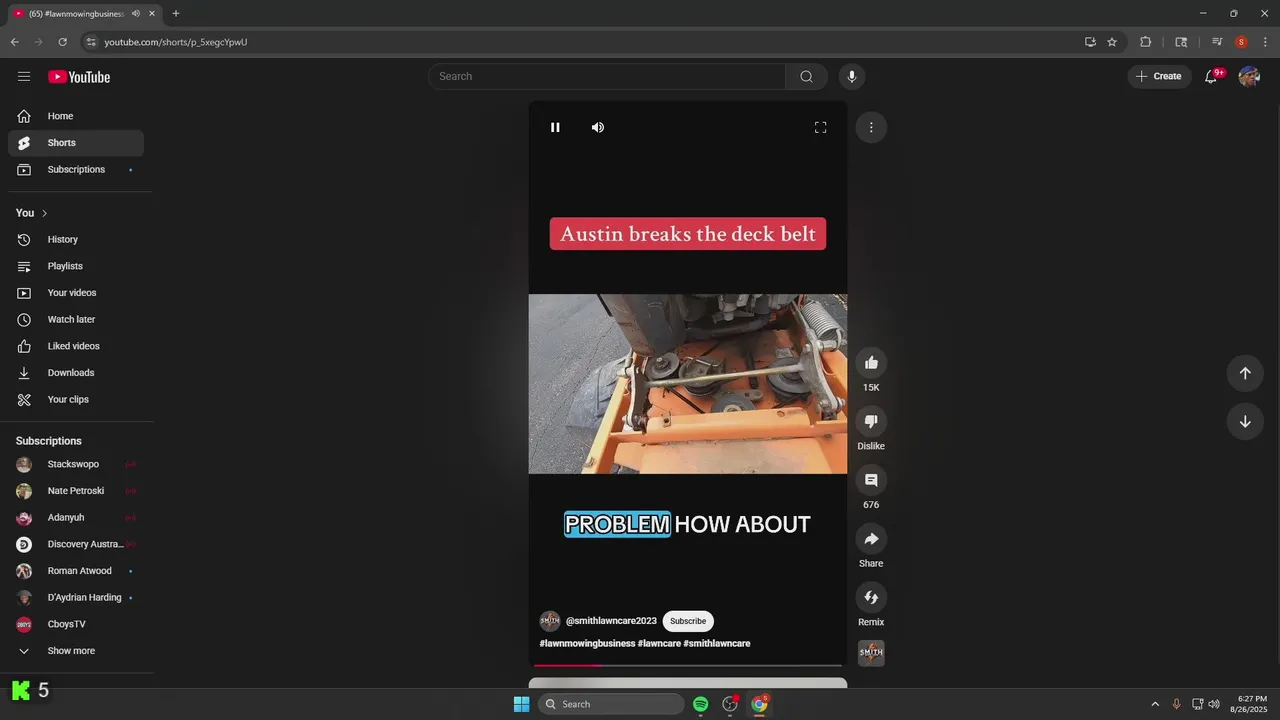
Task: Click the taskbar Search box
Action: 611,704
